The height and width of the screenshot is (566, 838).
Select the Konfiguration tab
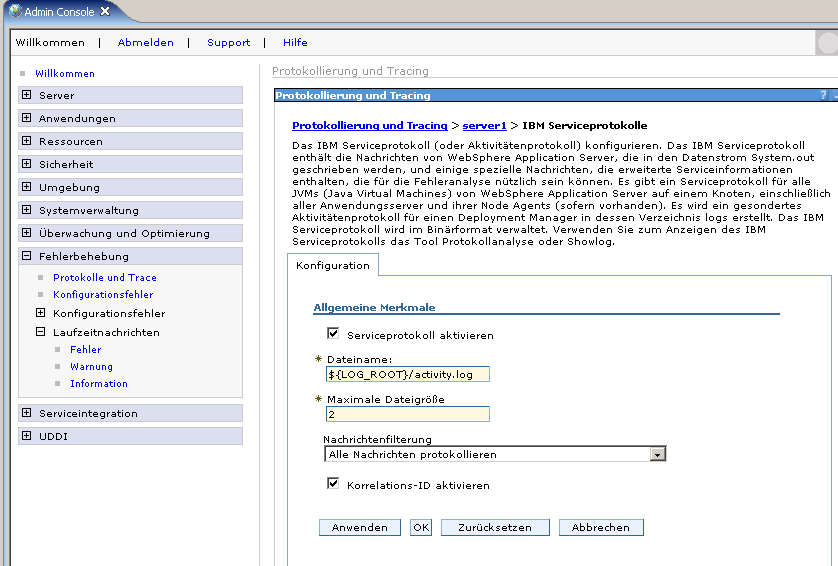(x=333, y=266)
